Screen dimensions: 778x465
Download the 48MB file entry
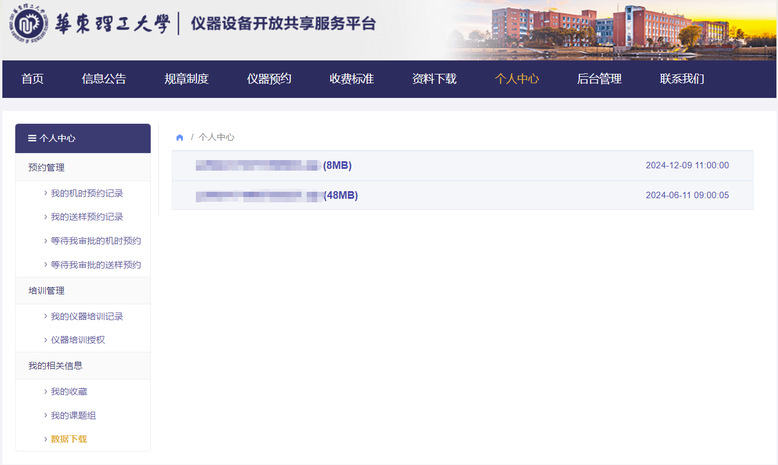point(276,195)
